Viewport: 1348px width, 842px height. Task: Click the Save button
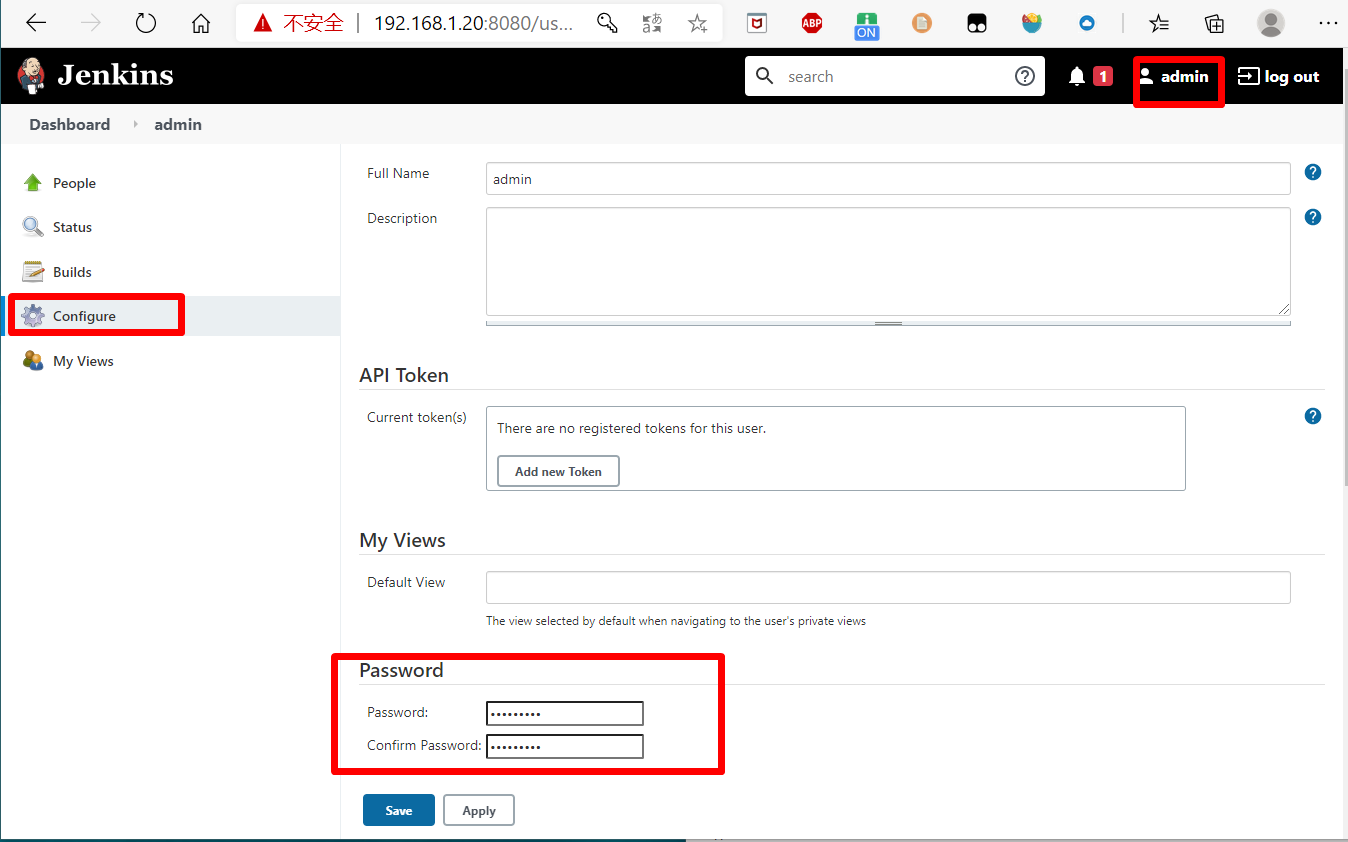pyautogui.click(x=399, y=810)
